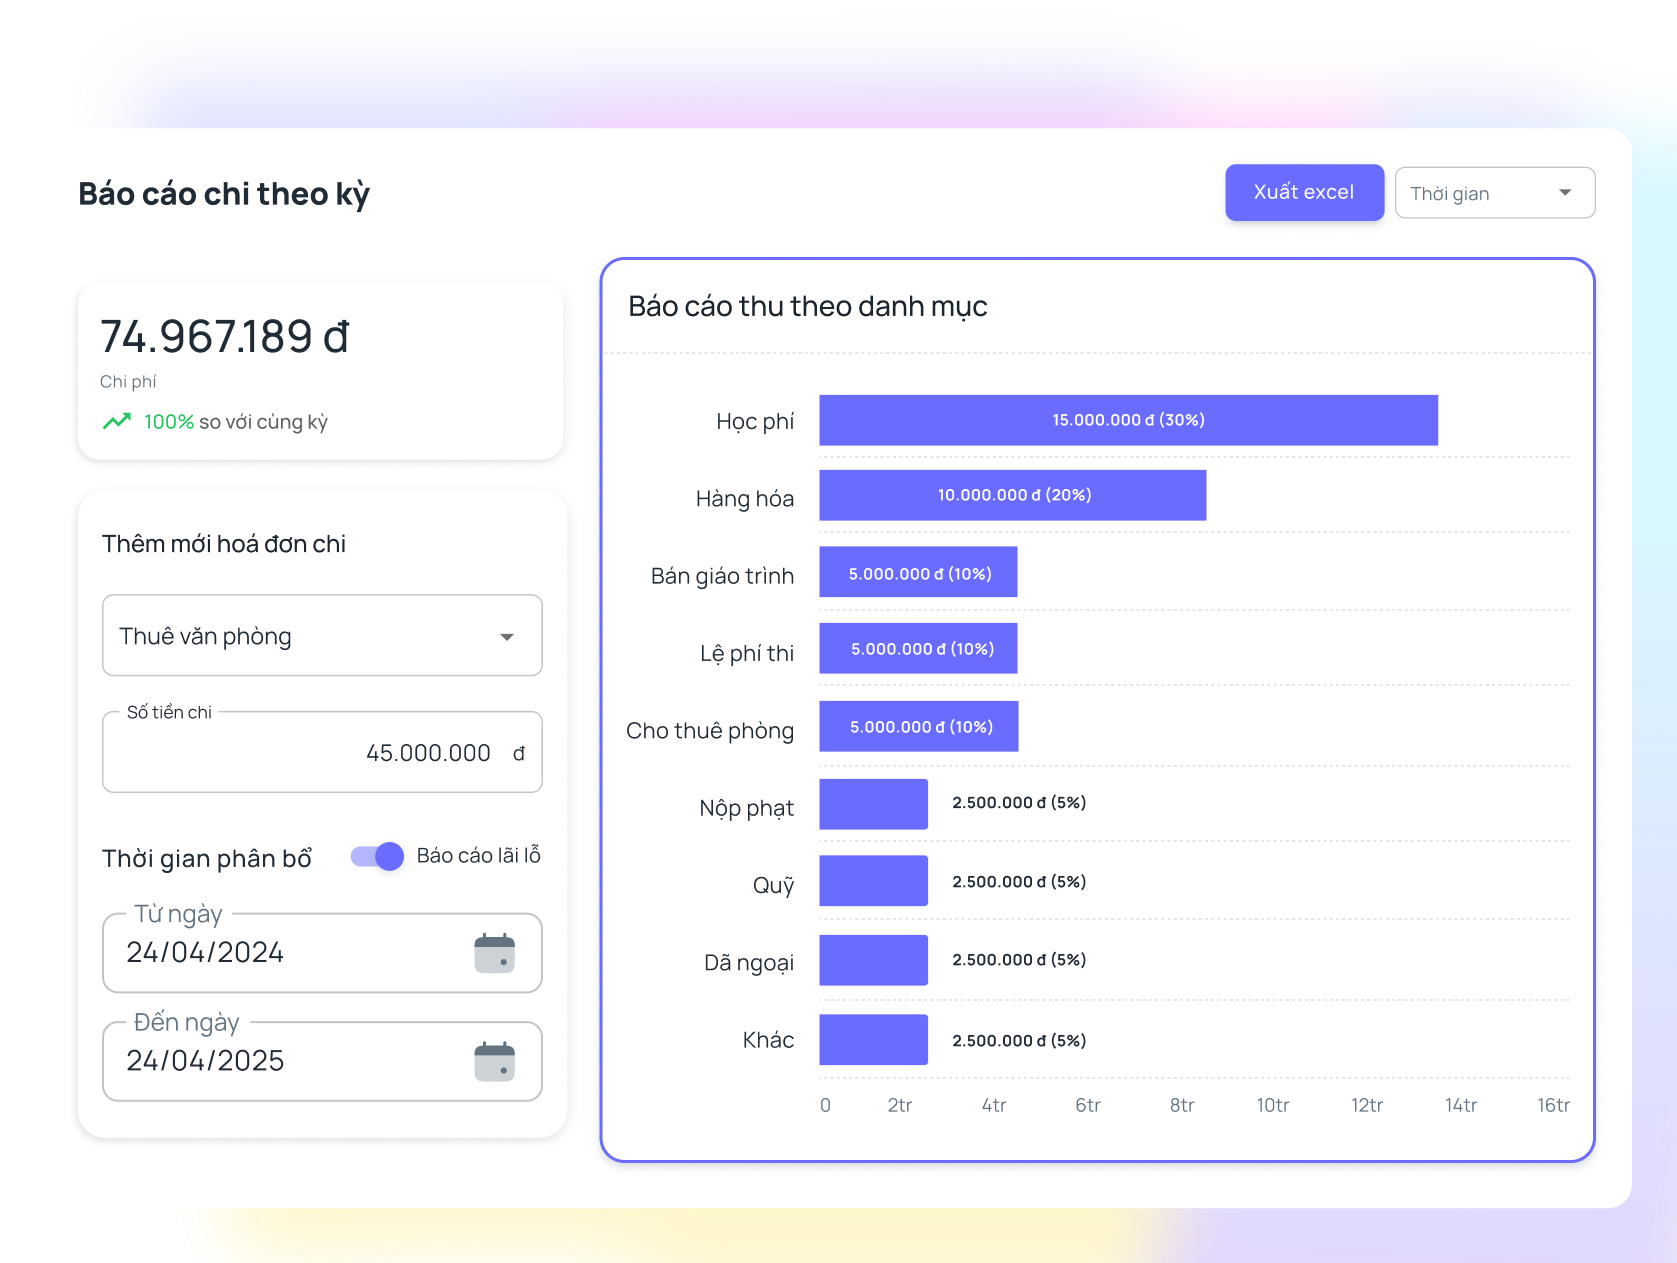
Task: Select the Hàng hóa bar showing 10.000.000
Action: [x=1012, y=495]
